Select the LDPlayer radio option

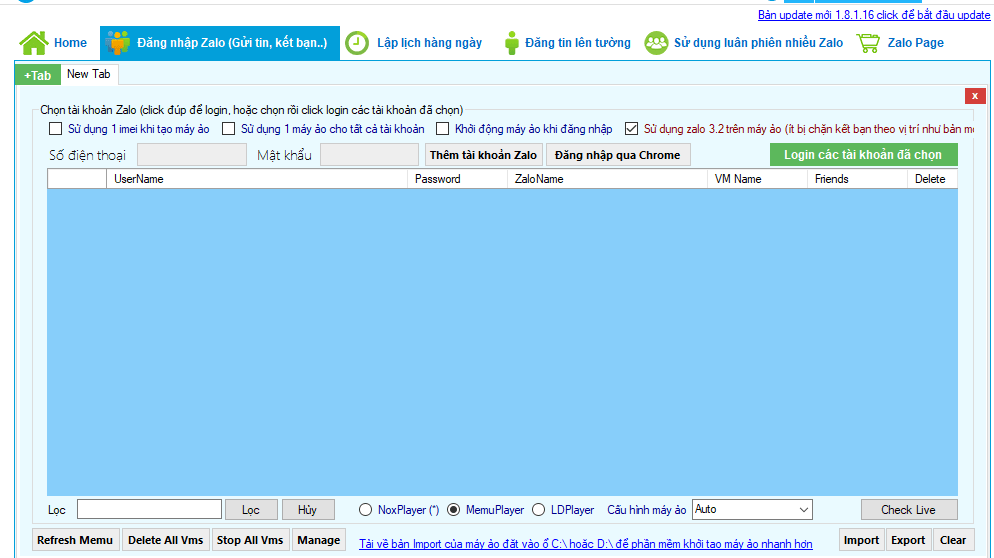pyautogui.click(x=539, y=510)
